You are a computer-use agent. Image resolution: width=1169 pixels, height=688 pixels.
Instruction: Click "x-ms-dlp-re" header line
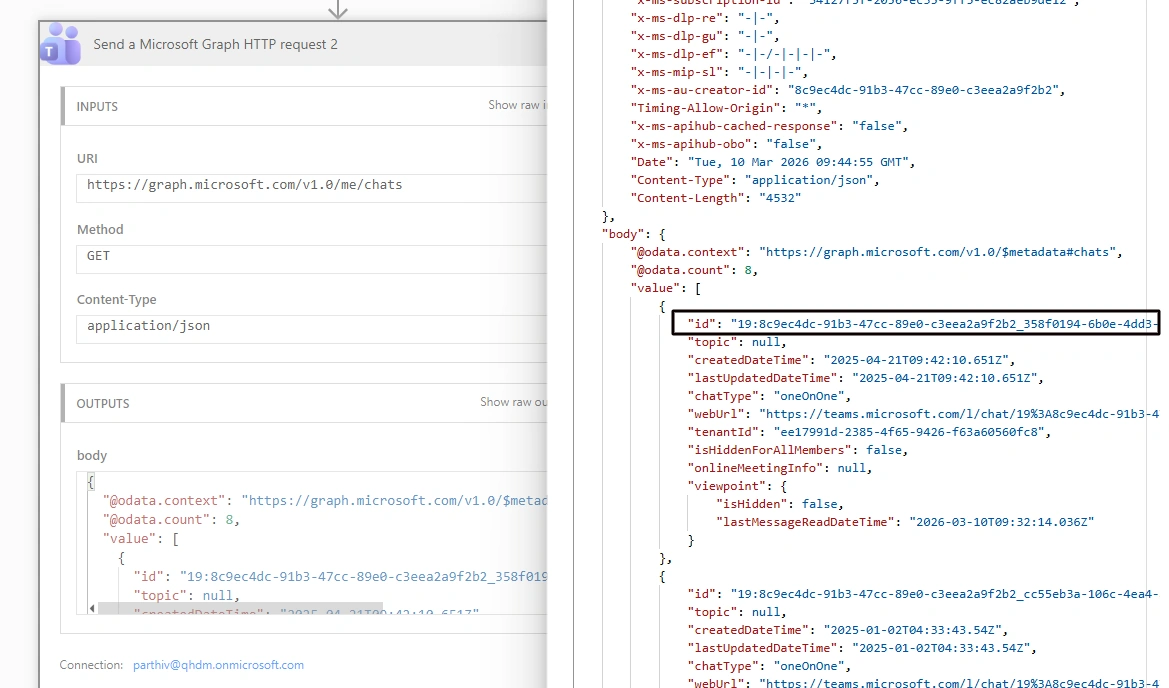coord(705,18)
